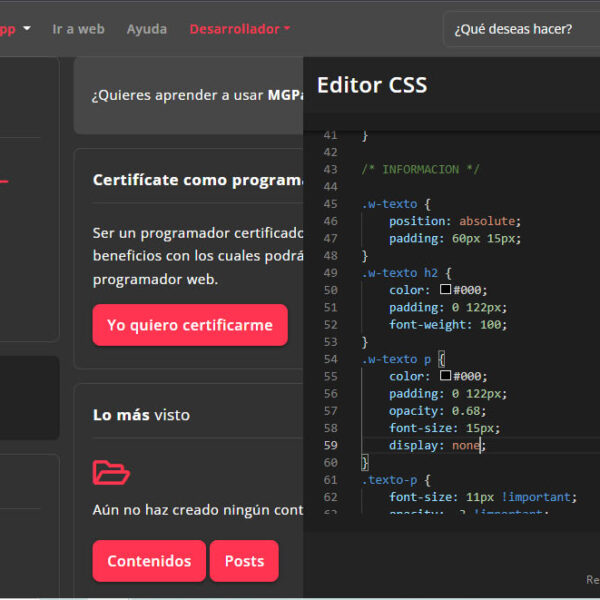Click line number 54 in the gutter
Image resolution: width=600 pixels, height=600 pixels.
point(331,359)
